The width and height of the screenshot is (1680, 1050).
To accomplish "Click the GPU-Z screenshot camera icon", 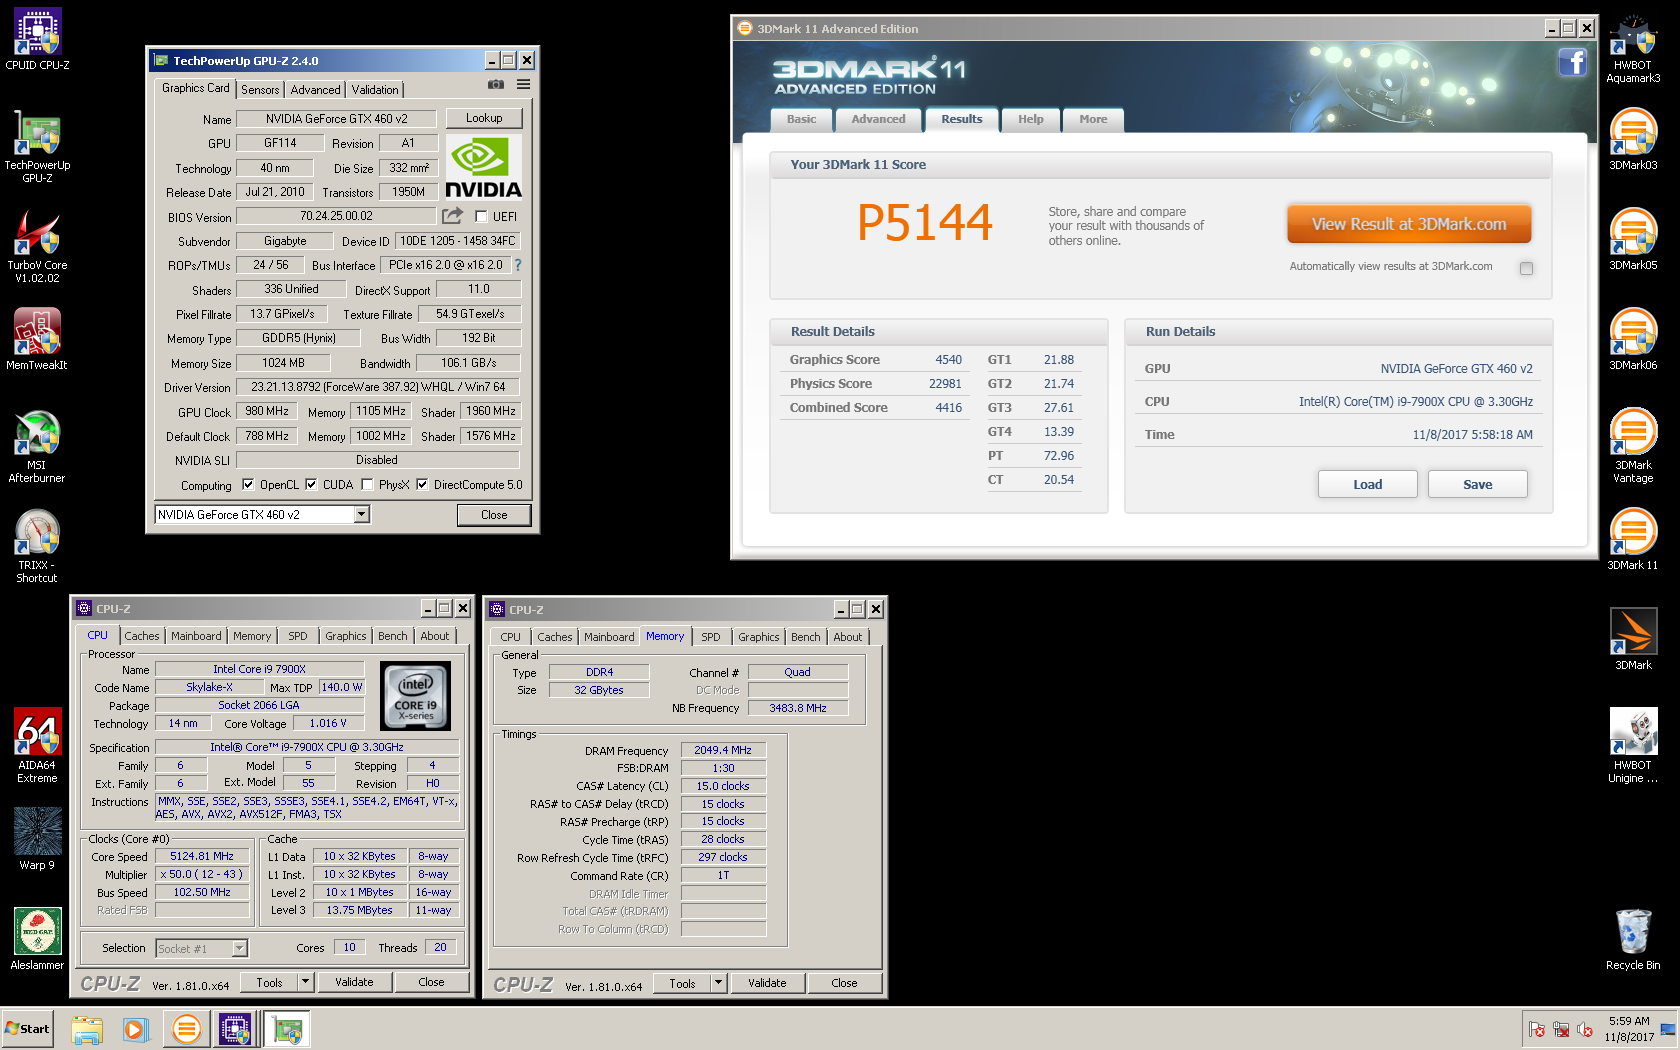I will pyautogui.click(x=496, y=85).
